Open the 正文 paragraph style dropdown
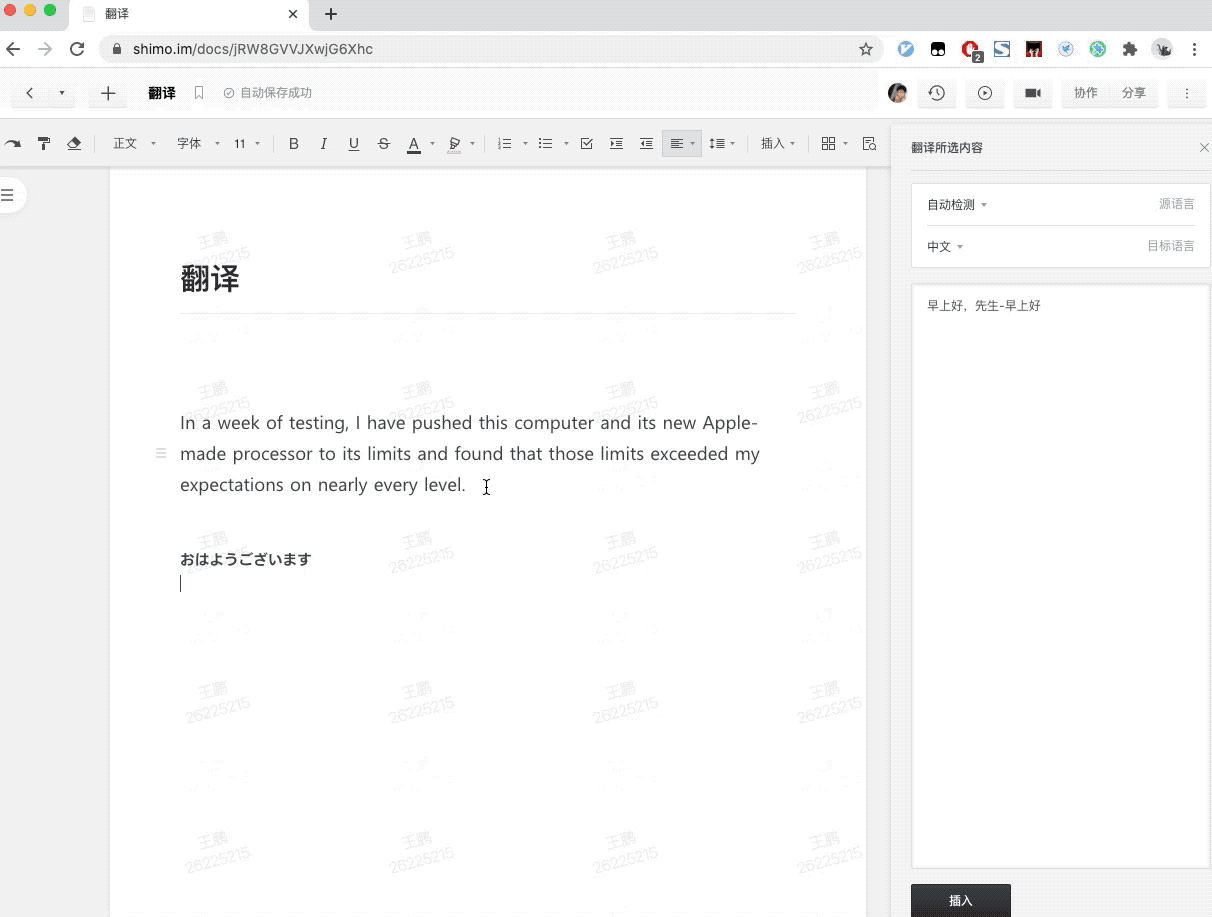The height and width of the screenshot is (917, 1212). pyautogui.click(x=134, y=144)
